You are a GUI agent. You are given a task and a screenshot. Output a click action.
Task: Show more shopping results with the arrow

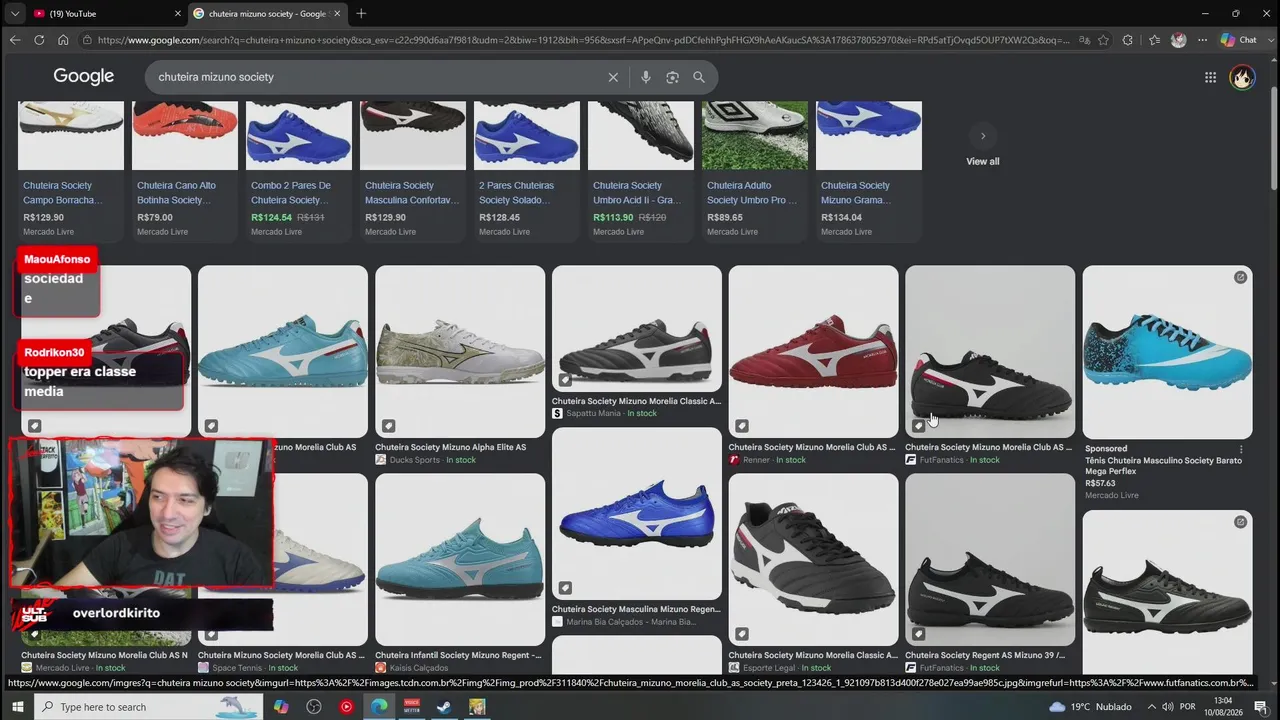coord(983,136)
